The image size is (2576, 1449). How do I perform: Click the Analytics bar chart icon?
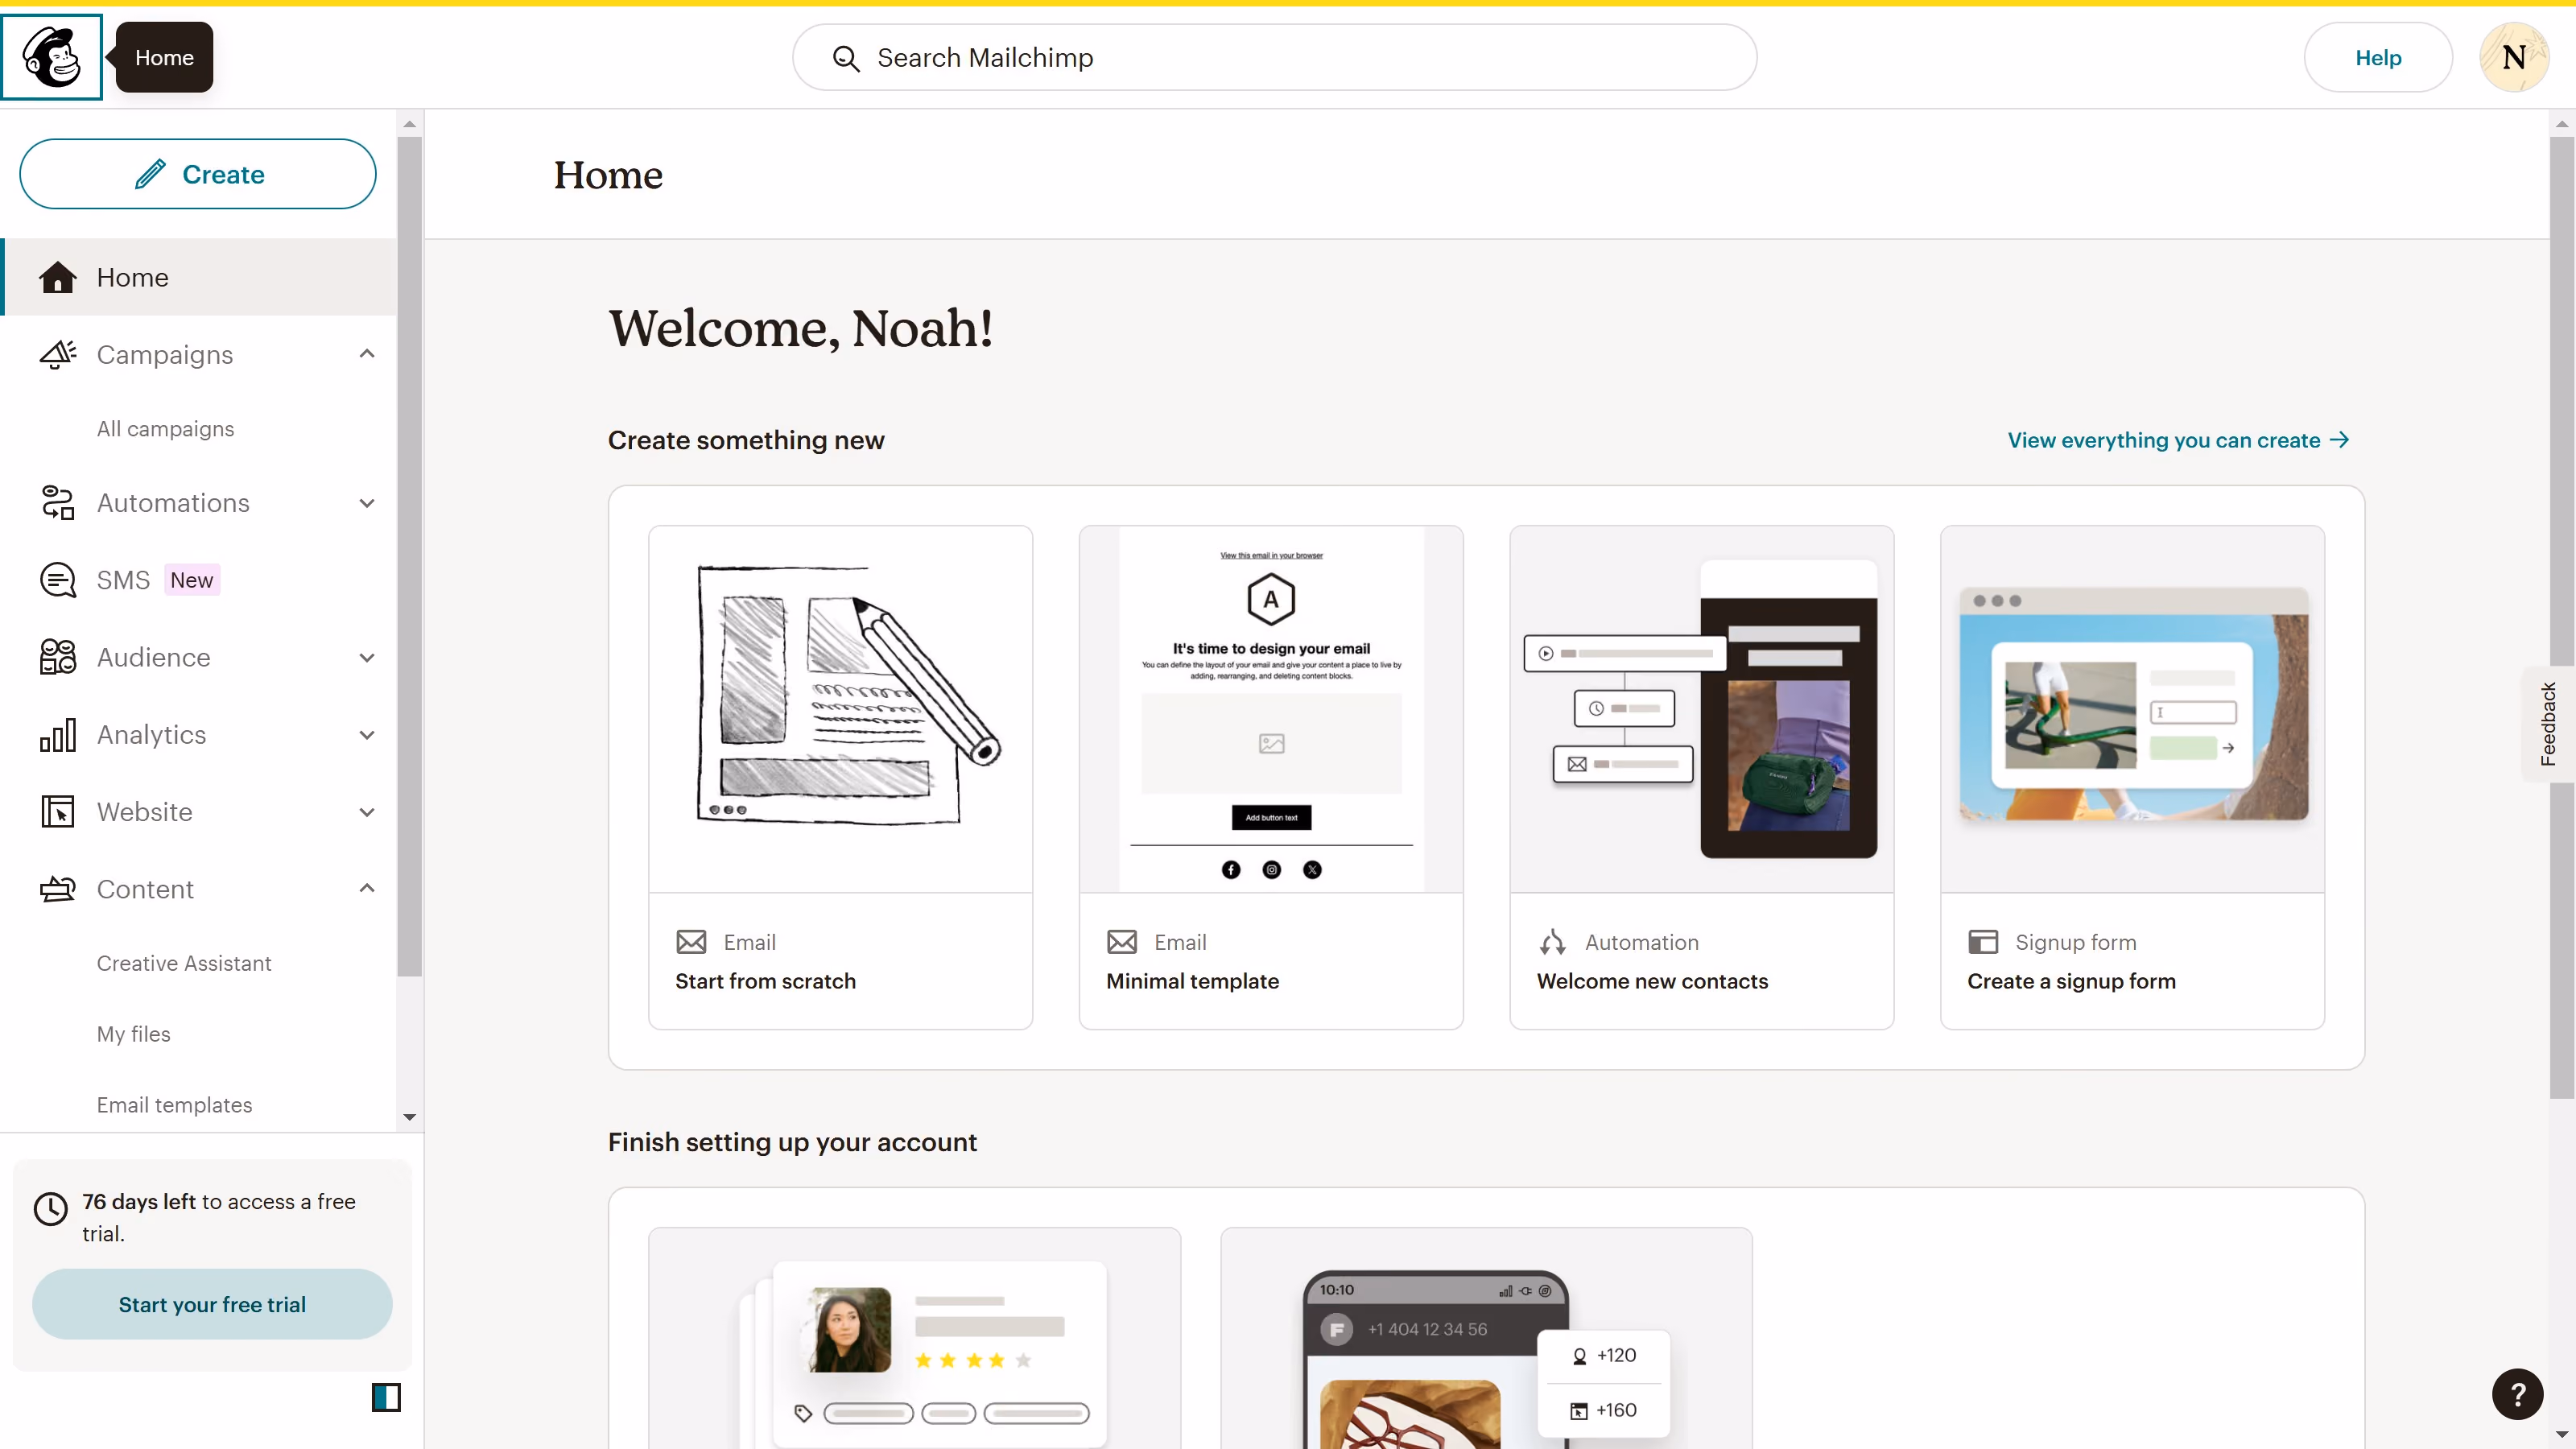[x=57, y=735]
